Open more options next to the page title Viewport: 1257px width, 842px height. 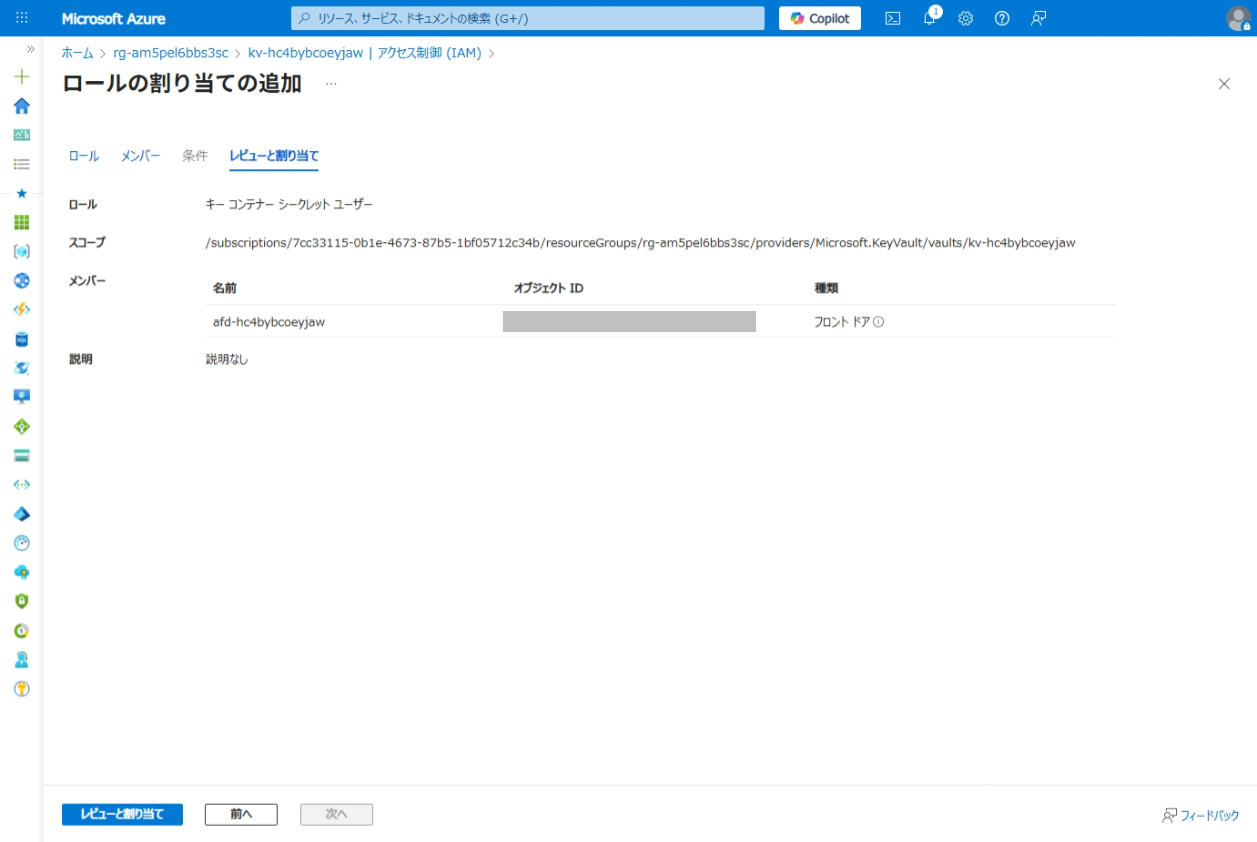pos(330,84)
